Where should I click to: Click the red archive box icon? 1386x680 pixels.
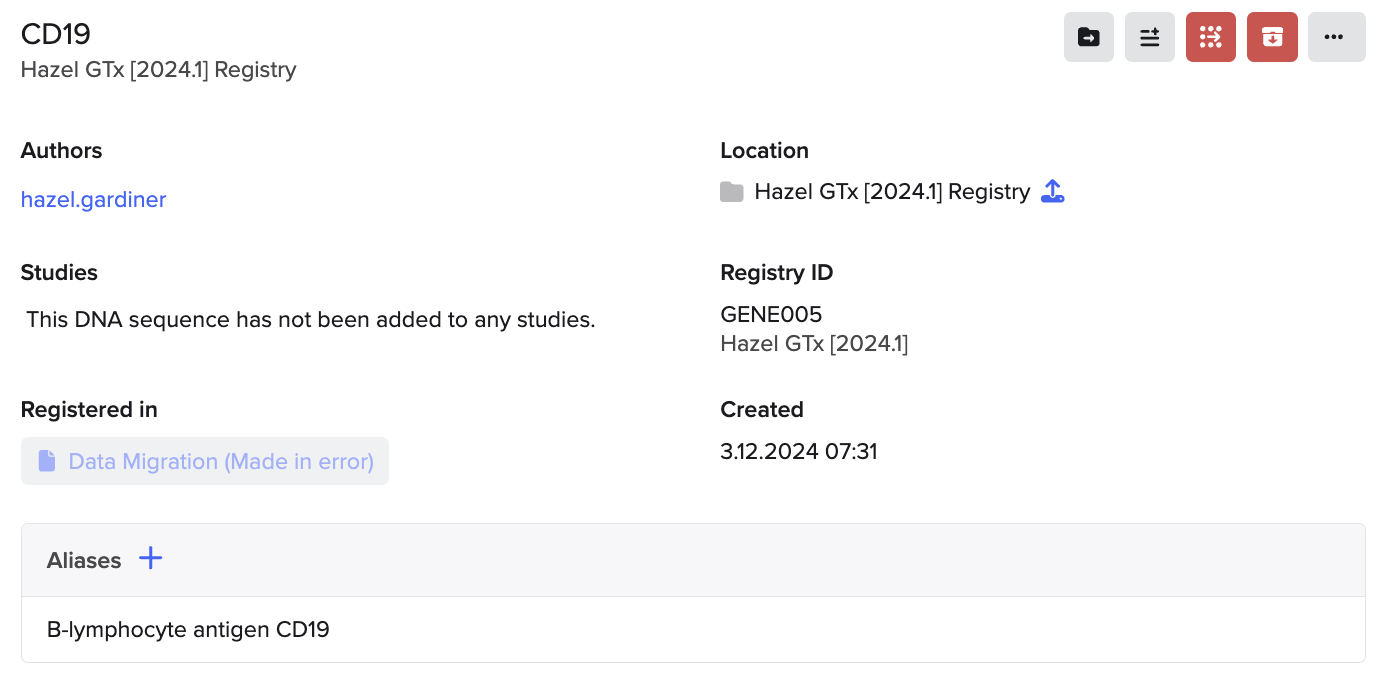tap(1272, 37)
